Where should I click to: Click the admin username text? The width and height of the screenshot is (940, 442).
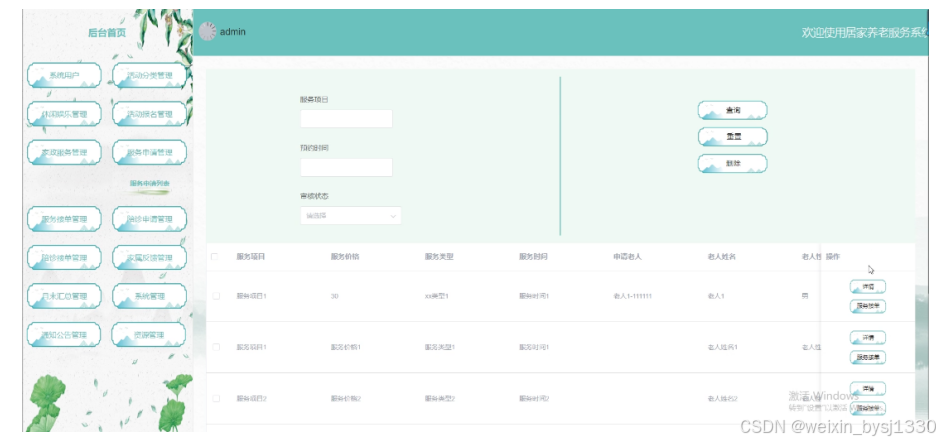(x=233, y=32)
